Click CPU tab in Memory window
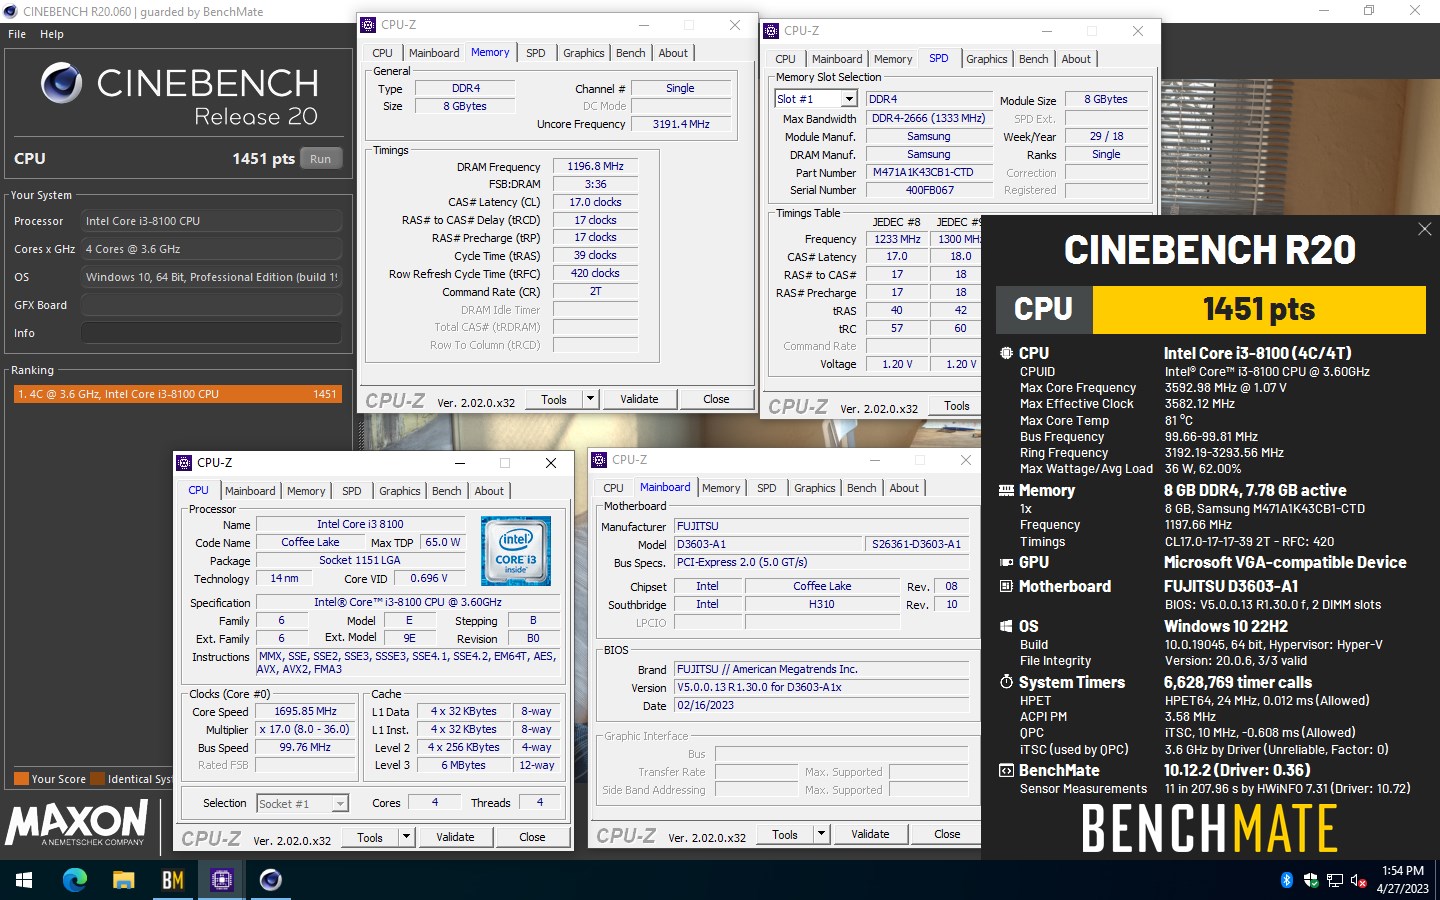The width and height of the screenshot is (1440, 900). pyautogui.click(x=382, y=53)
